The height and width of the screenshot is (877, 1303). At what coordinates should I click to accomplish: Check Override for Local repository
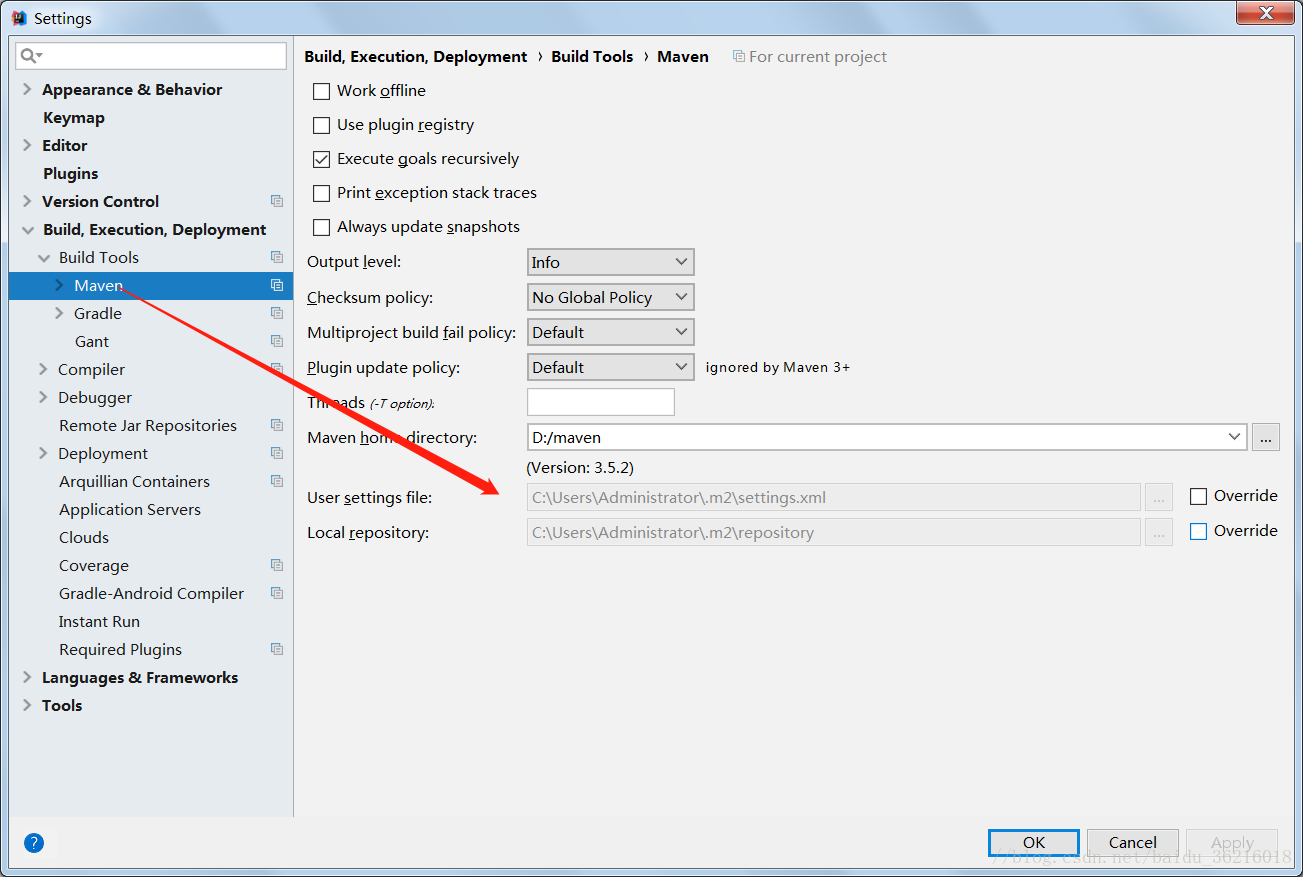(1198, 531)
